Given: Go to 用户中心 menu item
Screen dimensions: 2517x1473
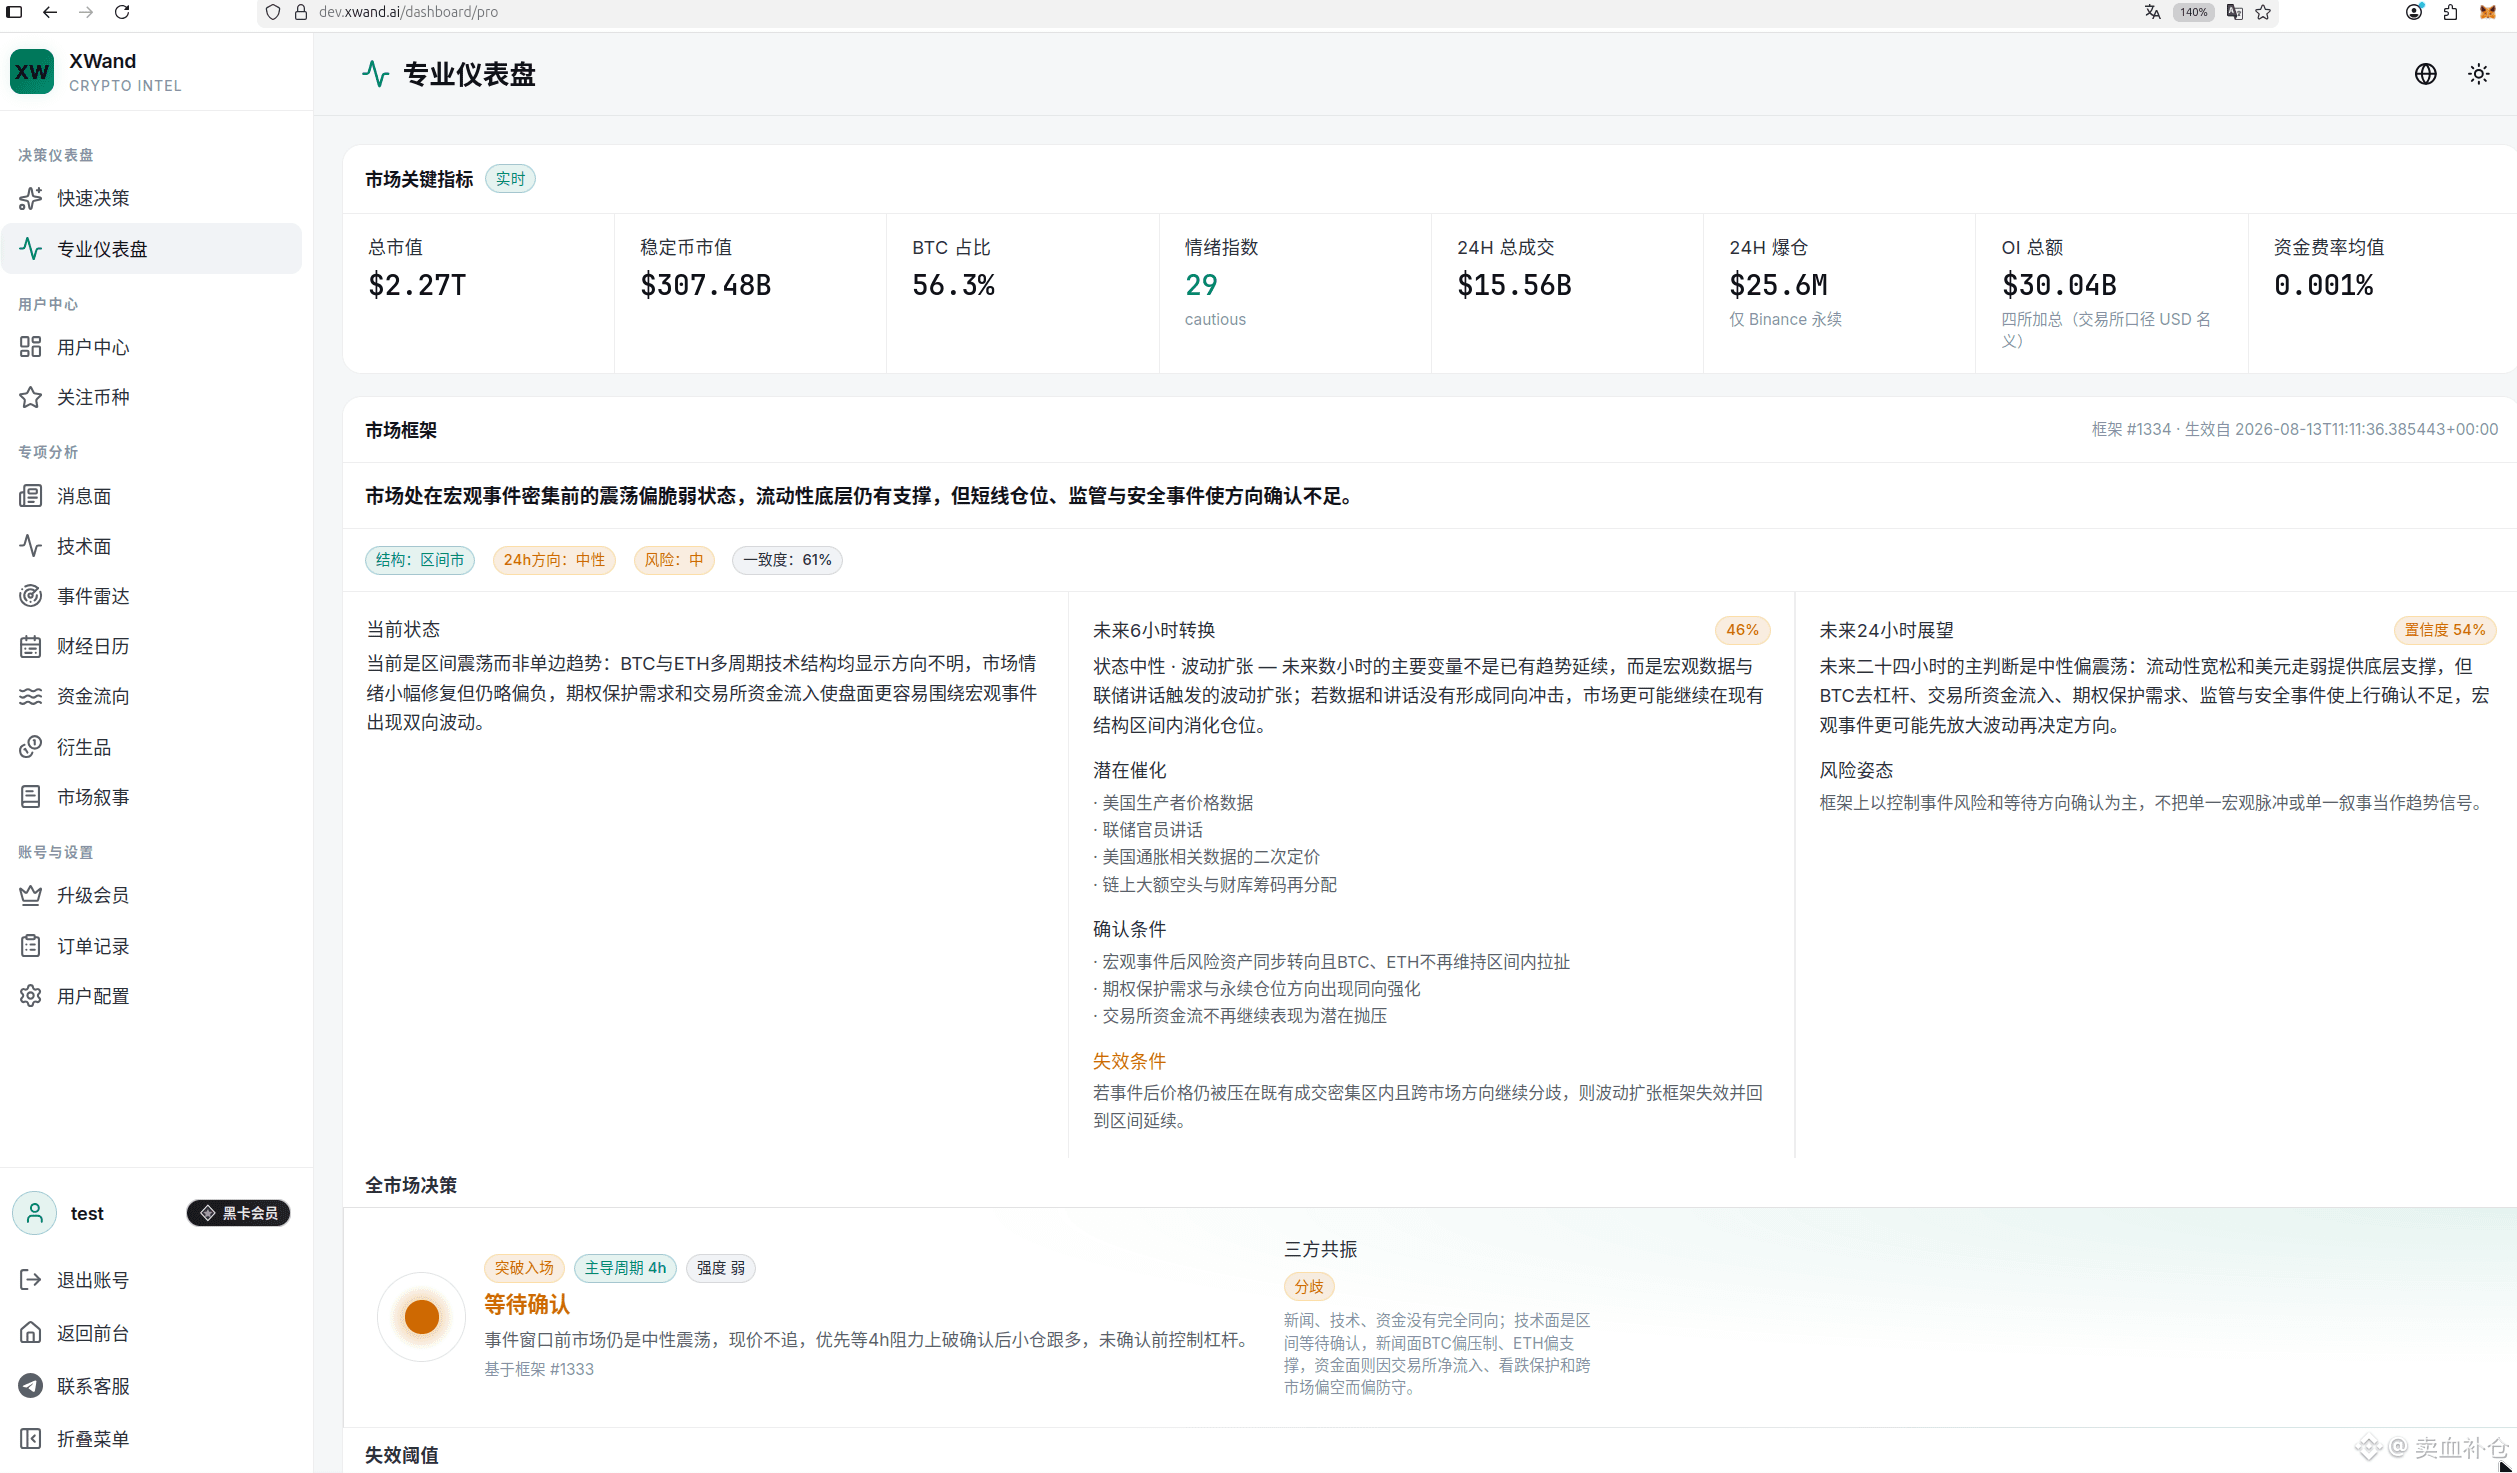Looking at the screenshot, I should tap(152, 347).
